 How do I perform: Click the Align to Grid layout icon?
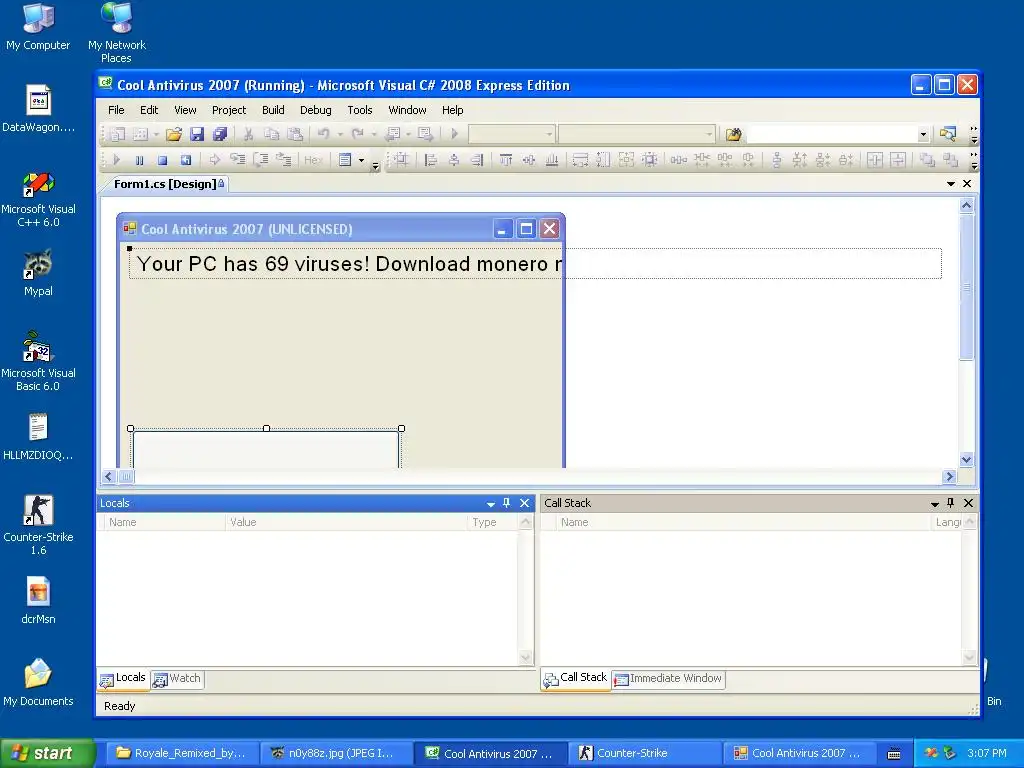(401, 159)
